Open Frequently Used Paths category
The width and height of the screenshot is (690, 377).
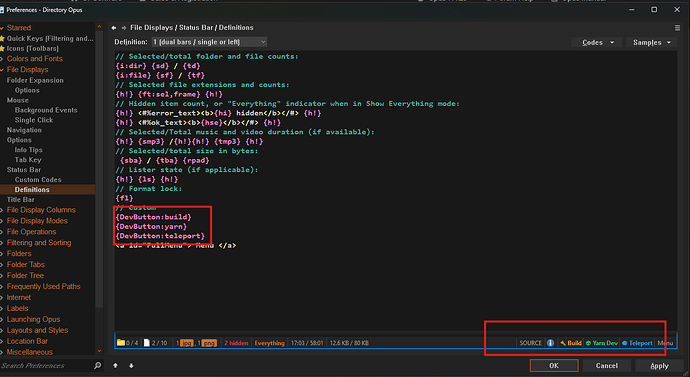[x=44, y=286]
